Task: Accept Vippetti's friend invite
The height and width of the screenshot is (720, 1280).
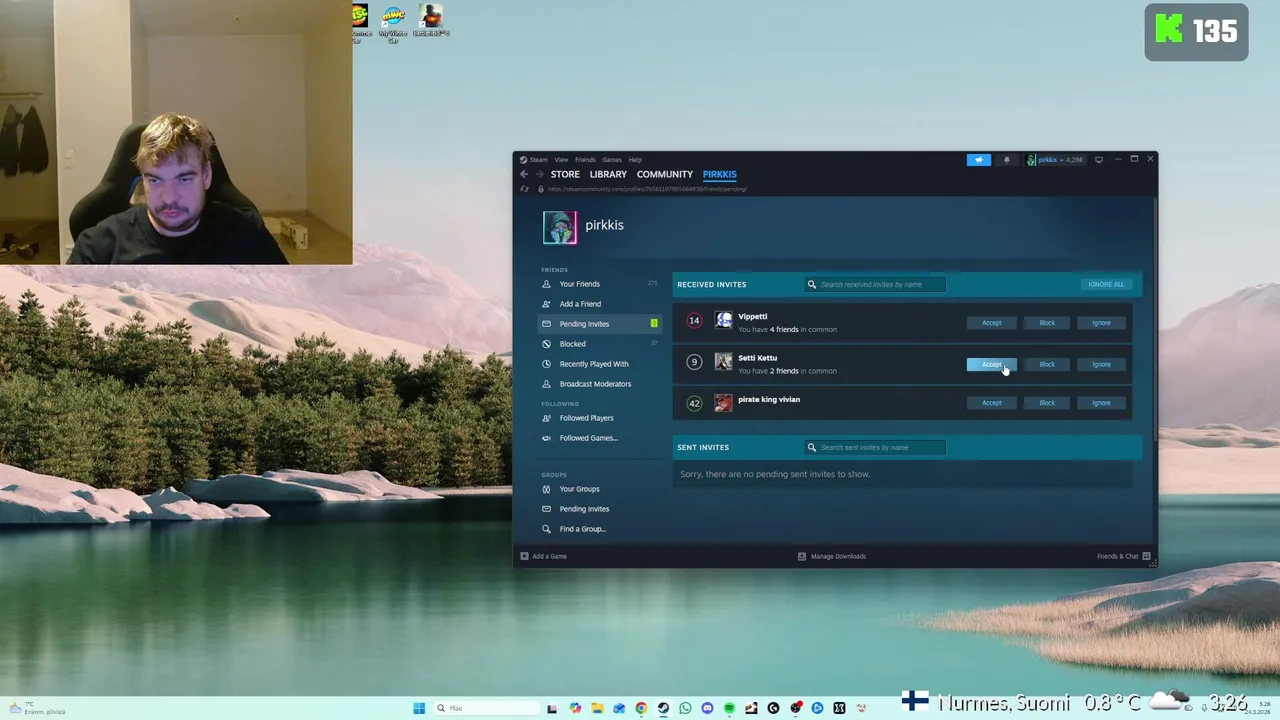Action: point(991,323)
